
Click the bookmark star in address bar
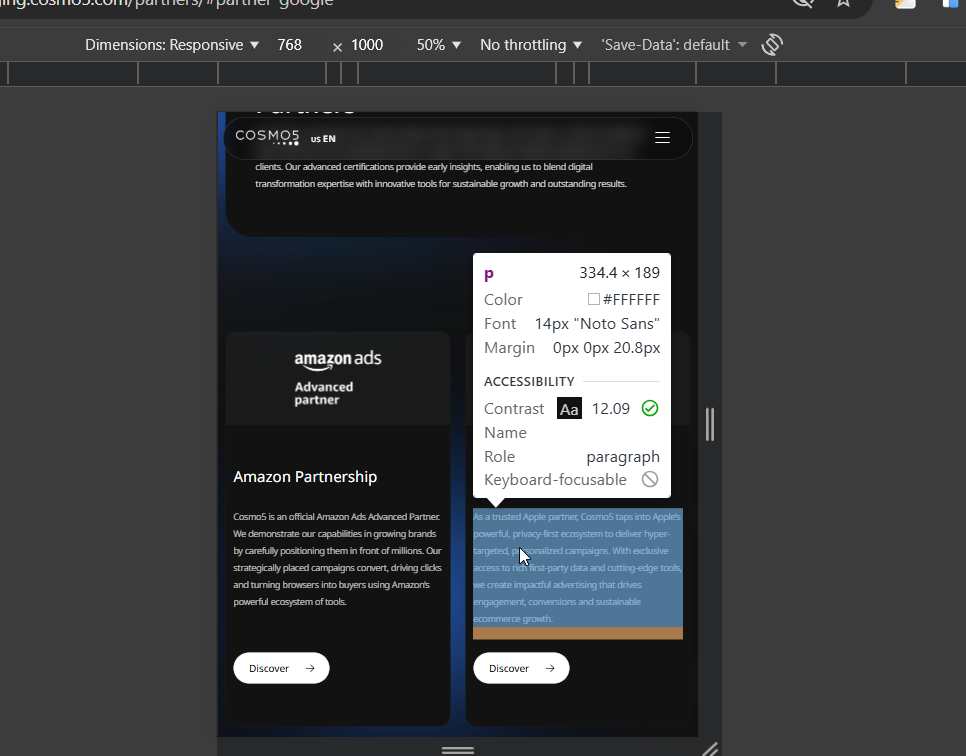coord(843,2)
